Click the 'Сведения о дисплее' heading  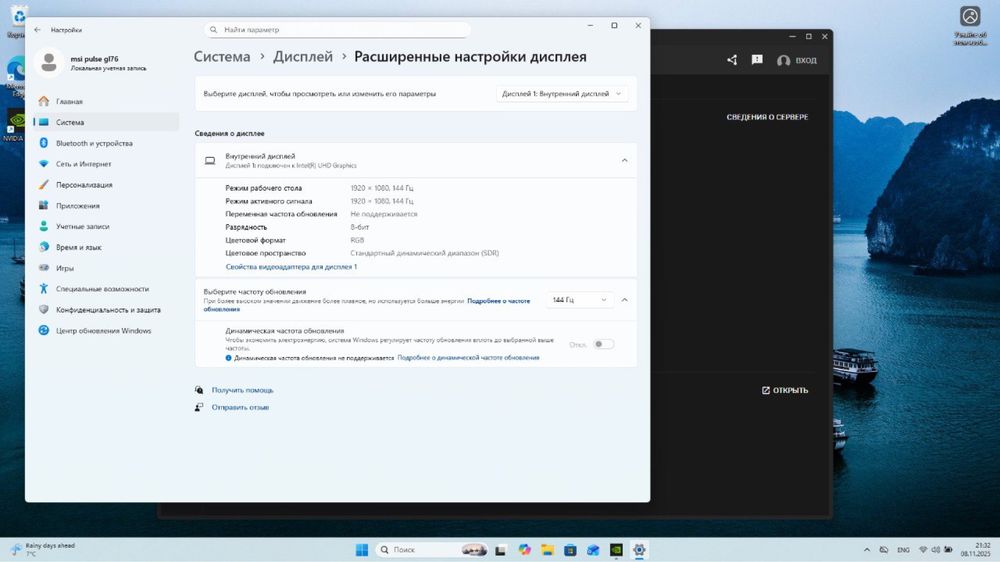point(230,133)
